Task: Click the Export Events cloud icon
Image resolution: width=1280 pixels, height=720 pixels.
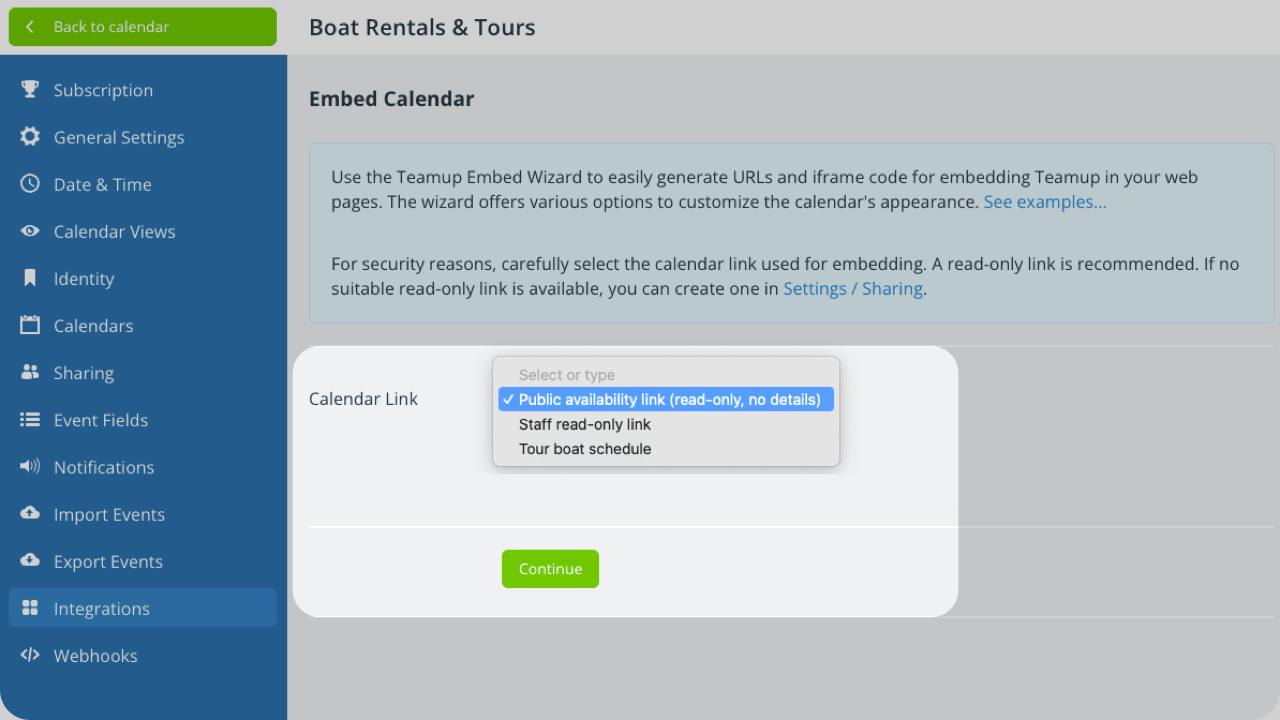Action: pyautogui.click(x=30, y=561)
